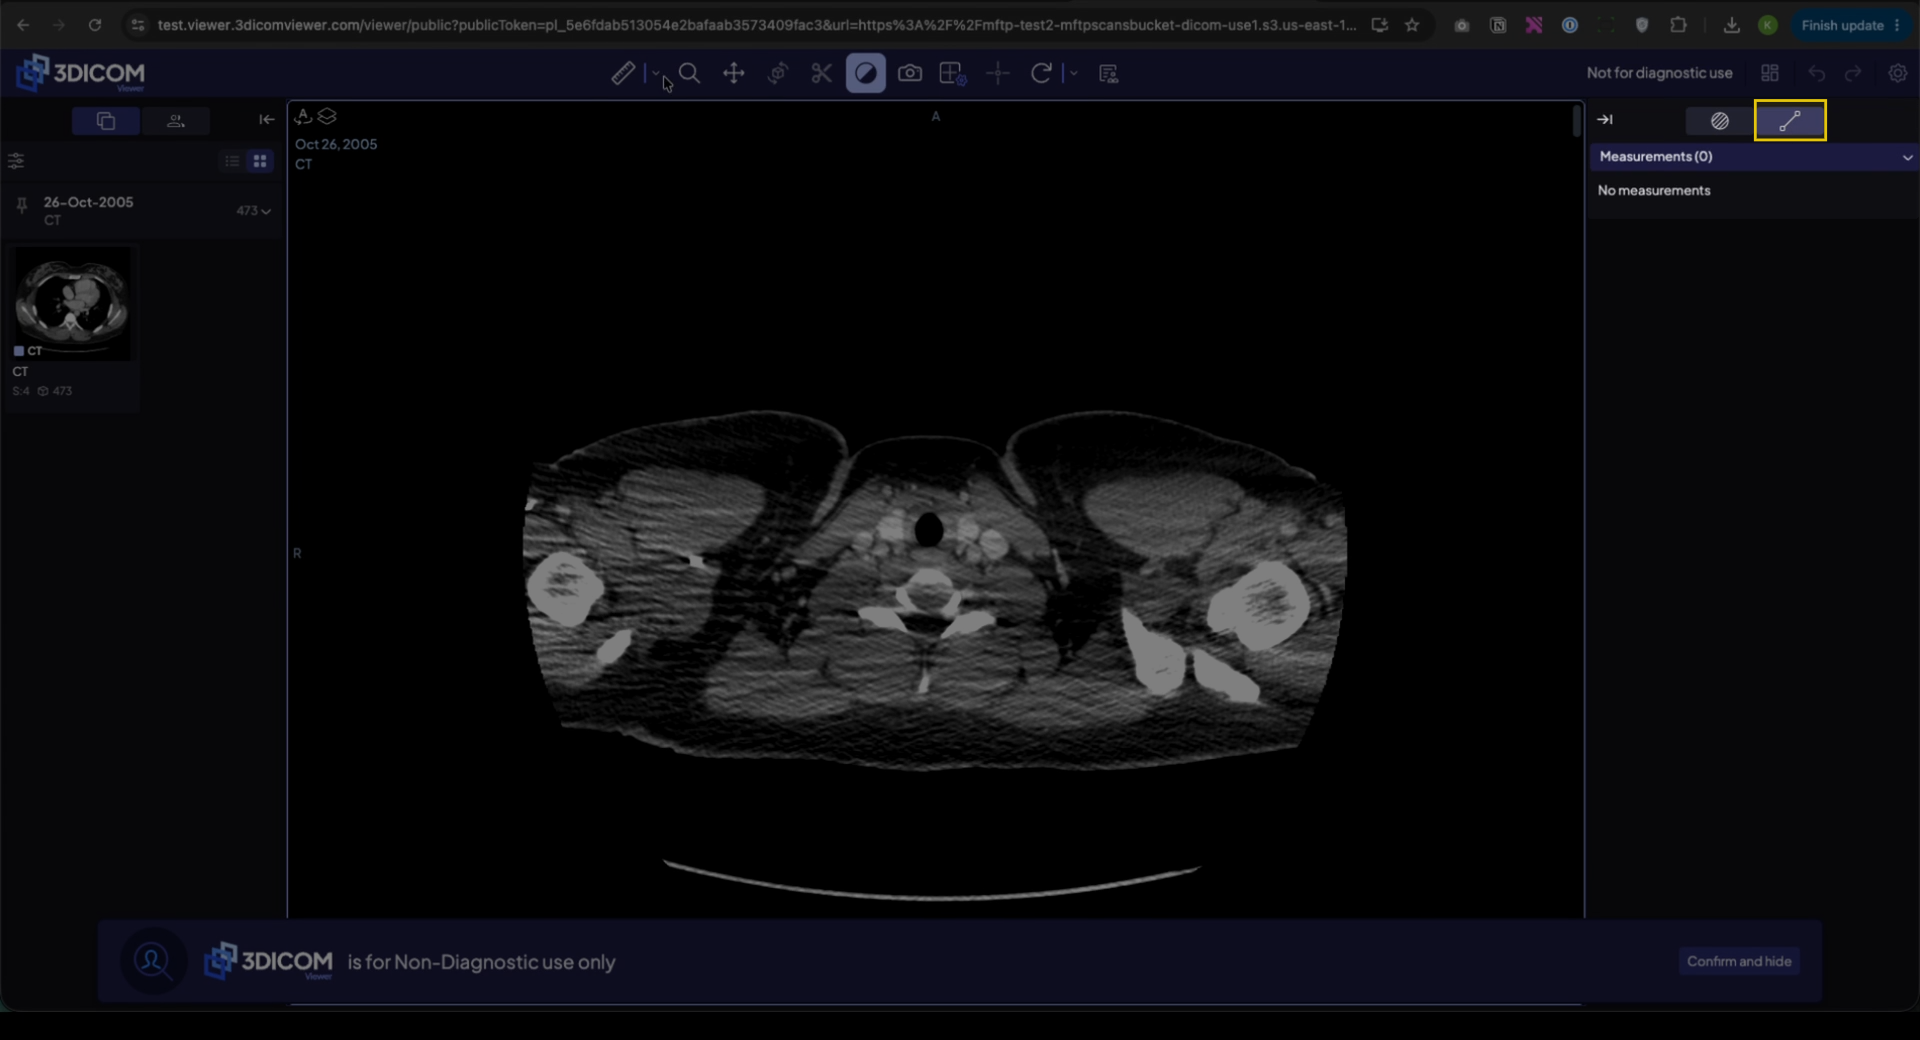Viewport: 1920px width, 1040px height.
Task: Switch to the measurements line tab
Action: [x=1790, y=121]
